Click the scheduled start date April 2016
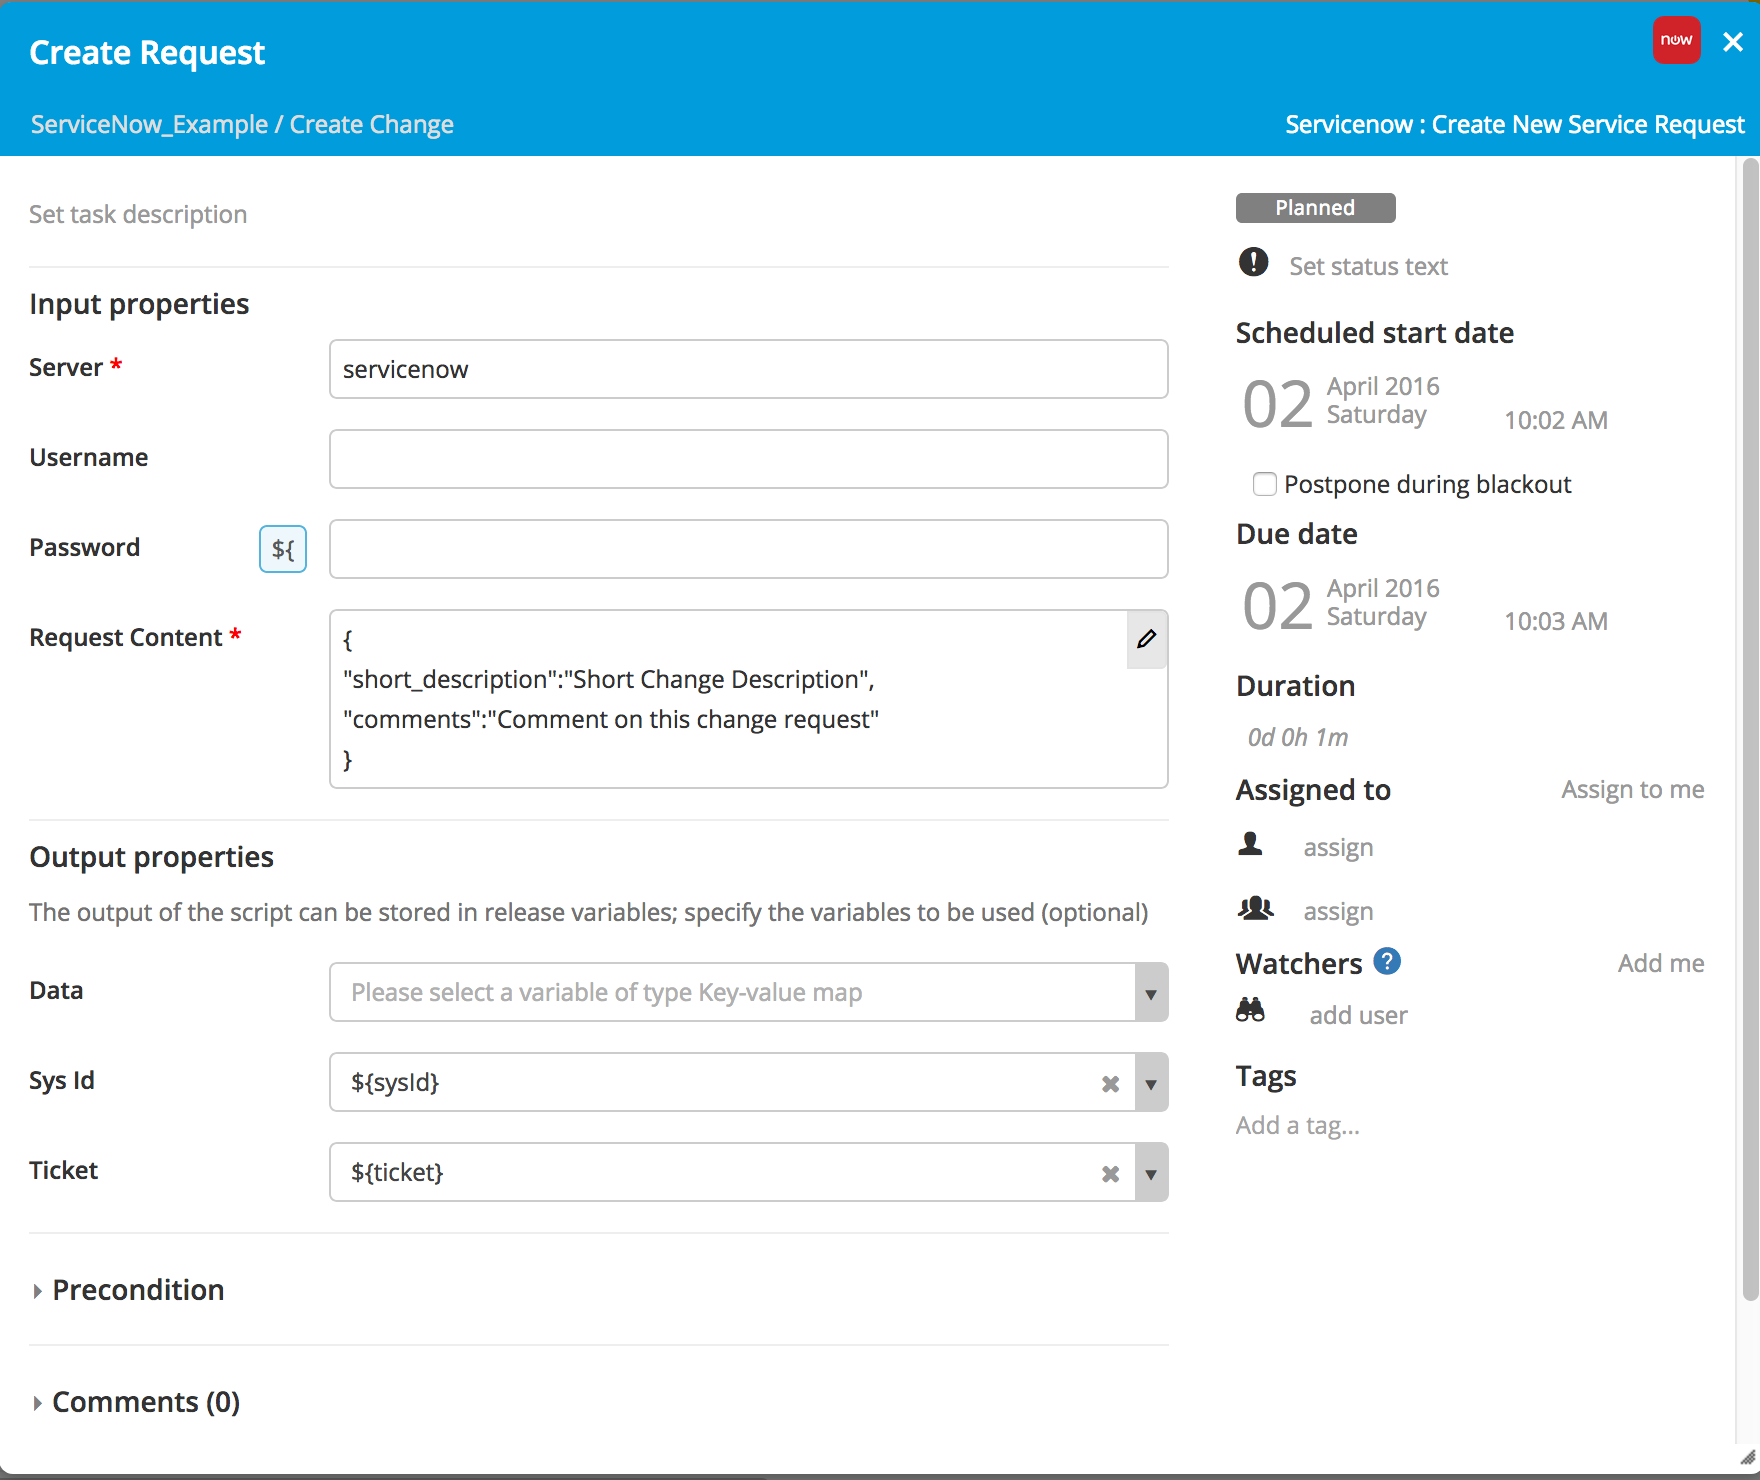 click(x=1383, y=387)
